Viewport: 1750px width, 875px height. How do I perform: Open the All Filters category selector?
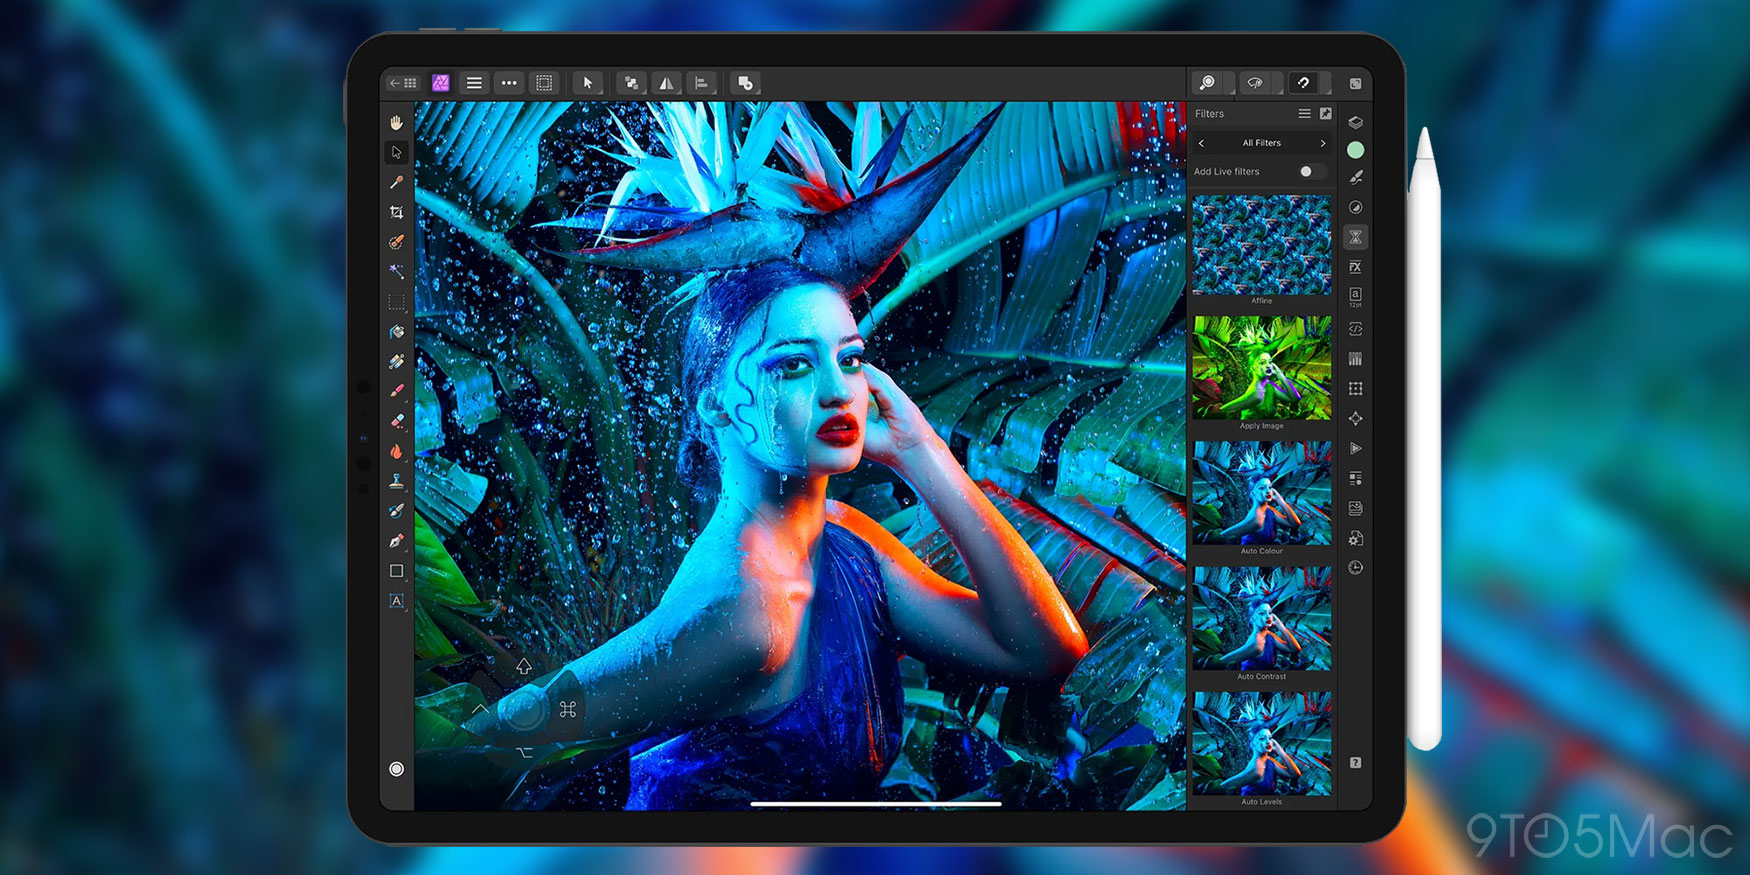point(1261,143)
